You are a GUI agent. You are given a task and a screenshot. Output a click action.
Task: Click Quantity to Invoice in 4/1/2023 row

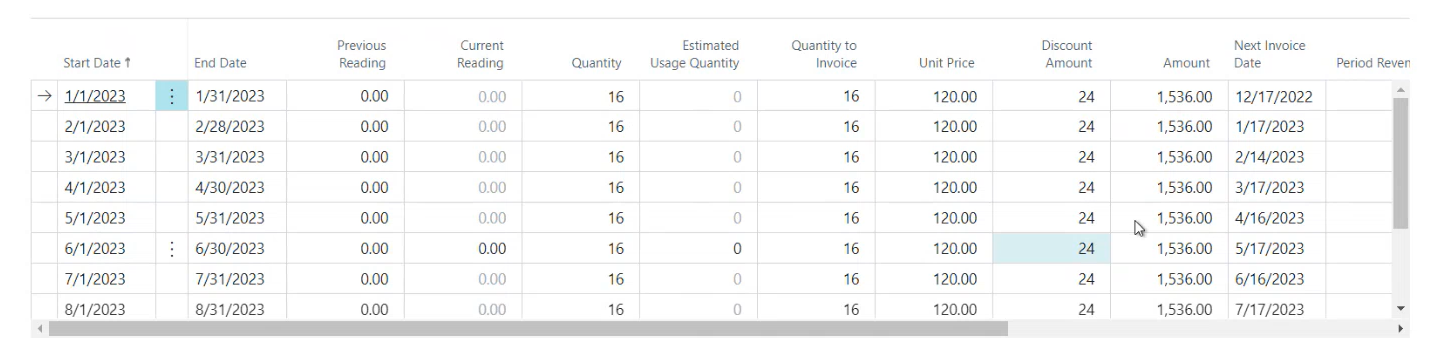pos(816,188)
